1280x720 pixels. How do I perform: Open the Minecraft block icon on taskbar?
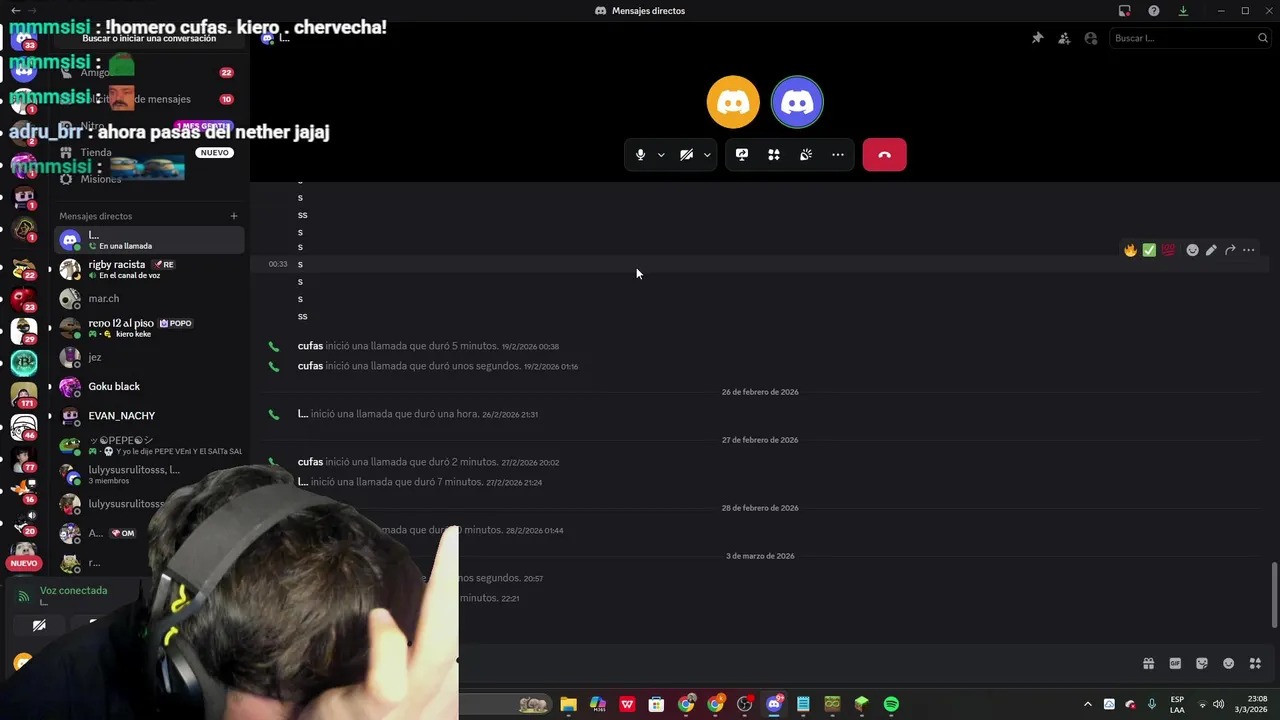click(x=861, y=704)
